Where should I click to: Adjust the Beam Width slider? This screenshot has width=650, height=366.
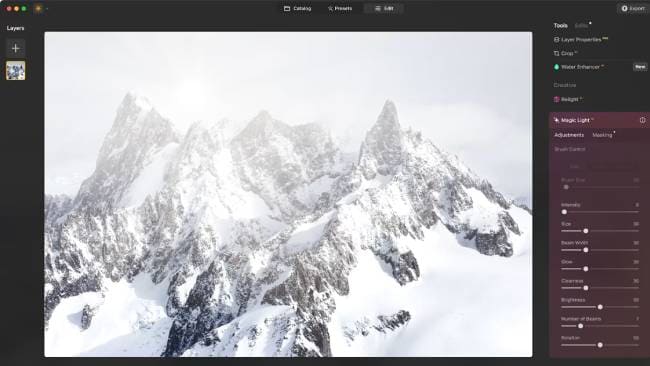click(600, 250)
